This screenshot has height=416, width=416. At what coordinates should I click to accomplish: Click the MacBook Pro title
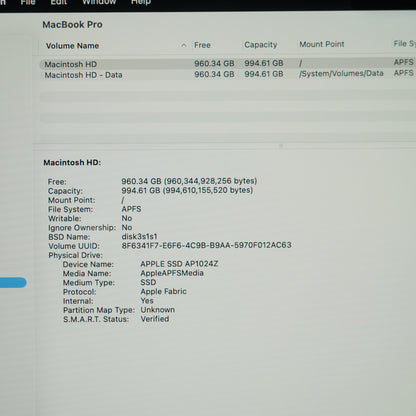(x=72, y=25)
